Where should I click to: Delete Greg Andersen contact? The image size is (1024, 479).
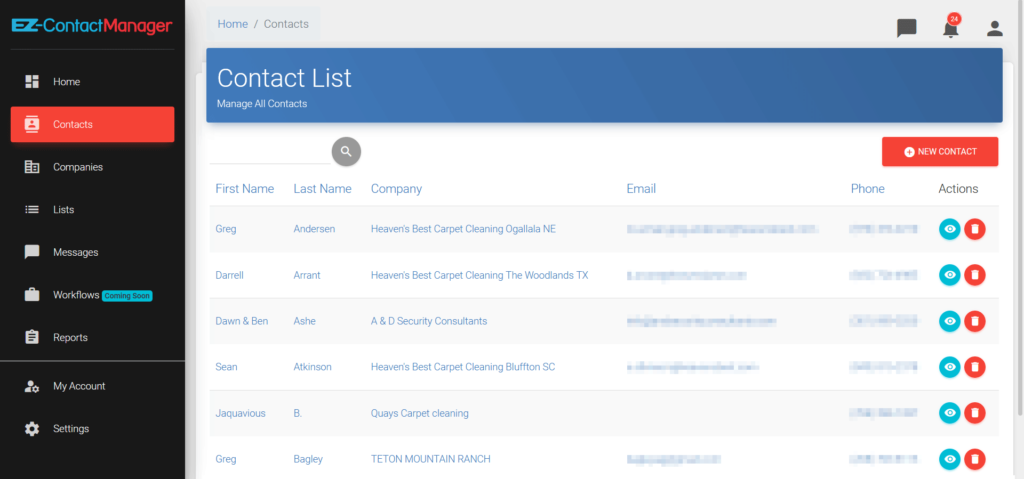[x=975, y=229]
